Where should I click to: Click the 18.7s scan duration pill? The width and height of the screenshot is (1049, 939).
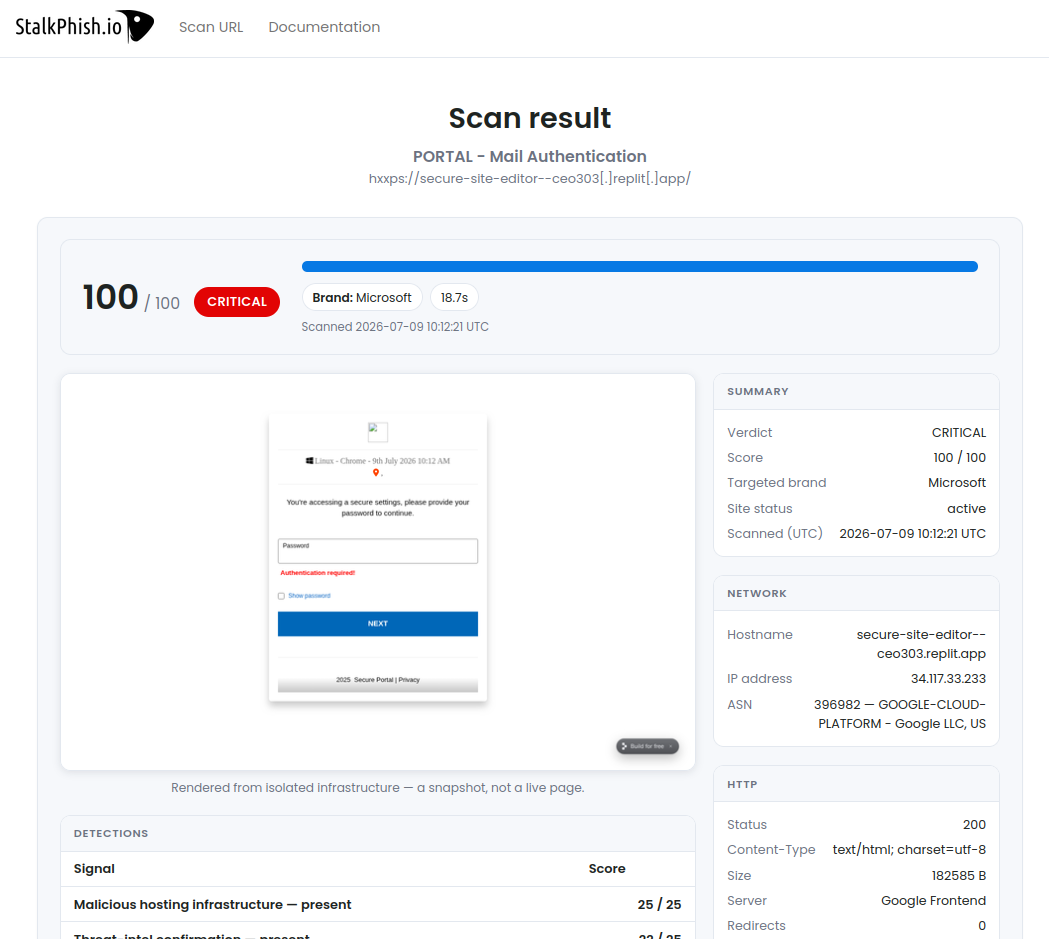click(454, 298)
